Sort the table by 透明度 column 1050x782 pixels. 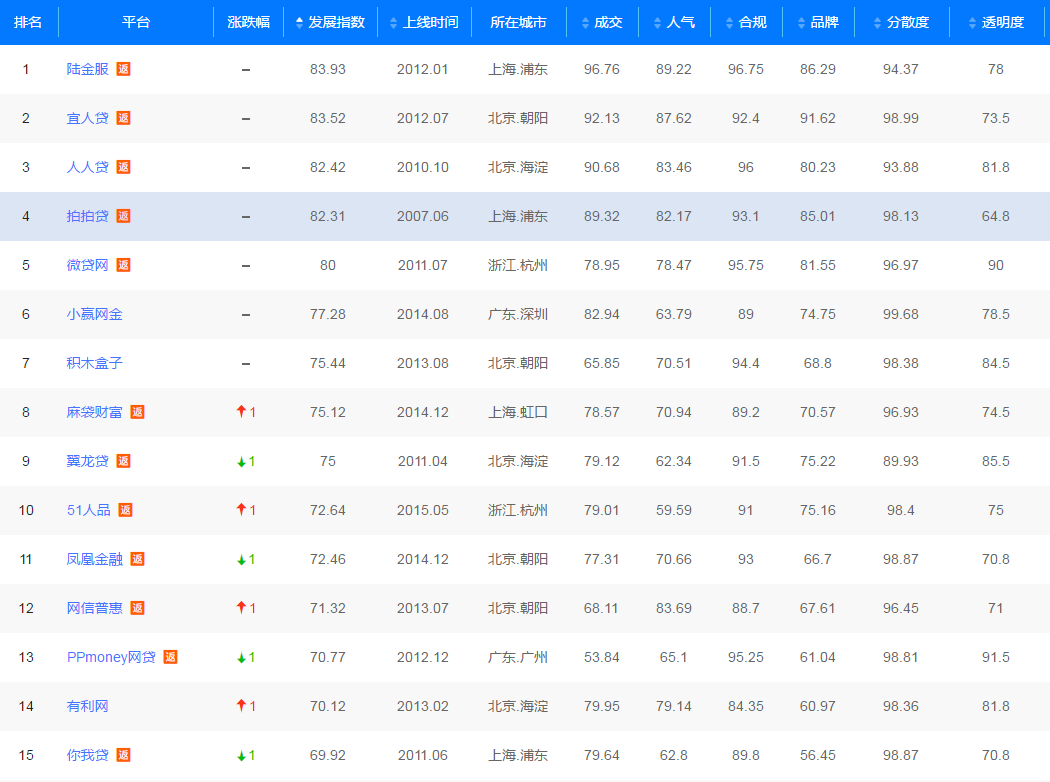[995, 22]
